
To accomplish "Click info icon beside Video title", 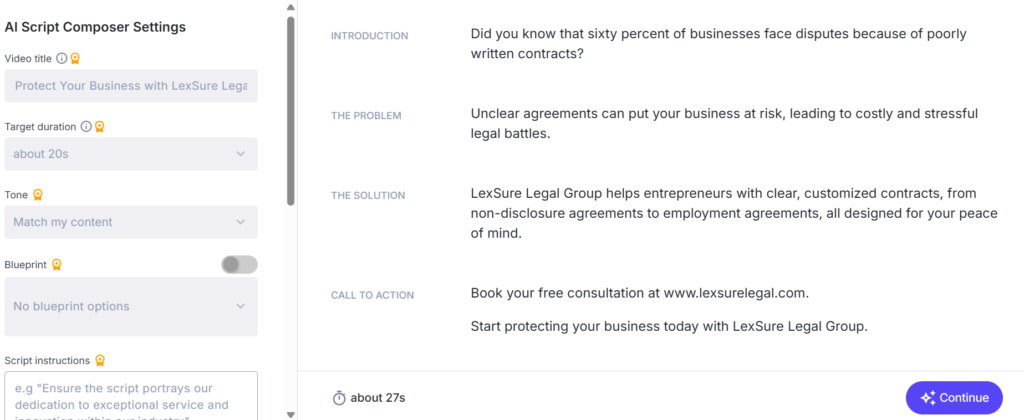I will coord(62,58).
